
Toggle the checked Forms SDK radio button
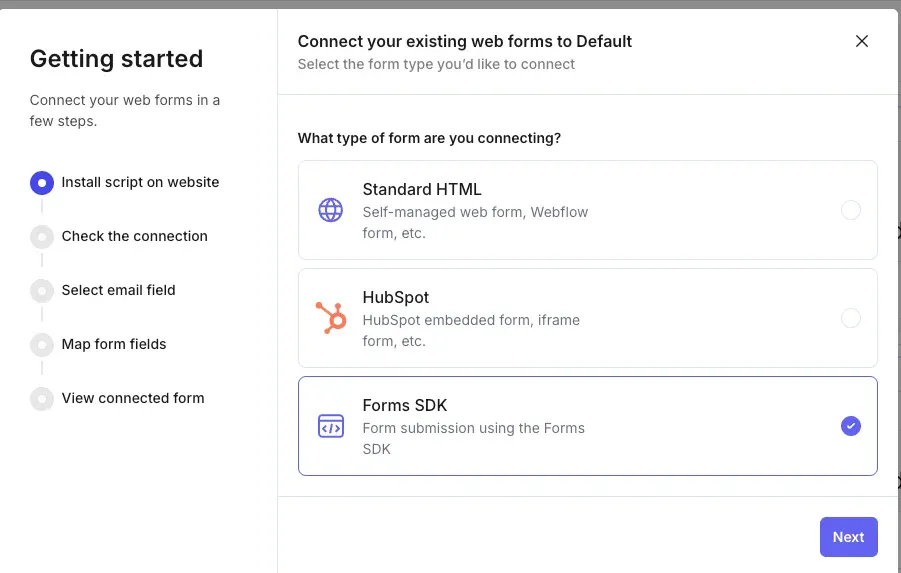coord(850,426)
